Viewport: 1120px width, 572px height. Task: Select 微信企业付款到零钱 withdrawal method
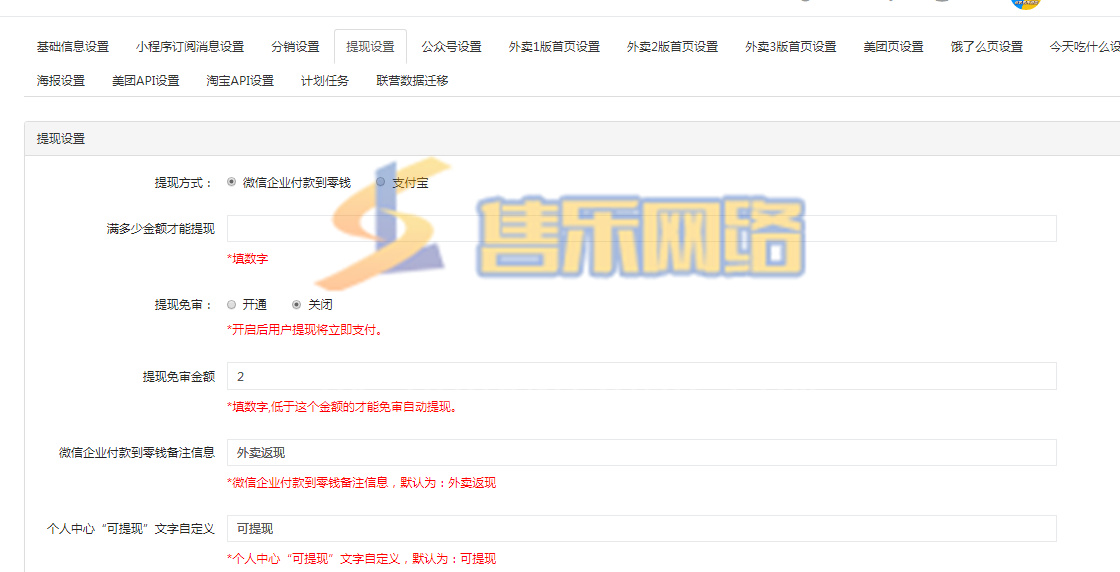point(231,182)
